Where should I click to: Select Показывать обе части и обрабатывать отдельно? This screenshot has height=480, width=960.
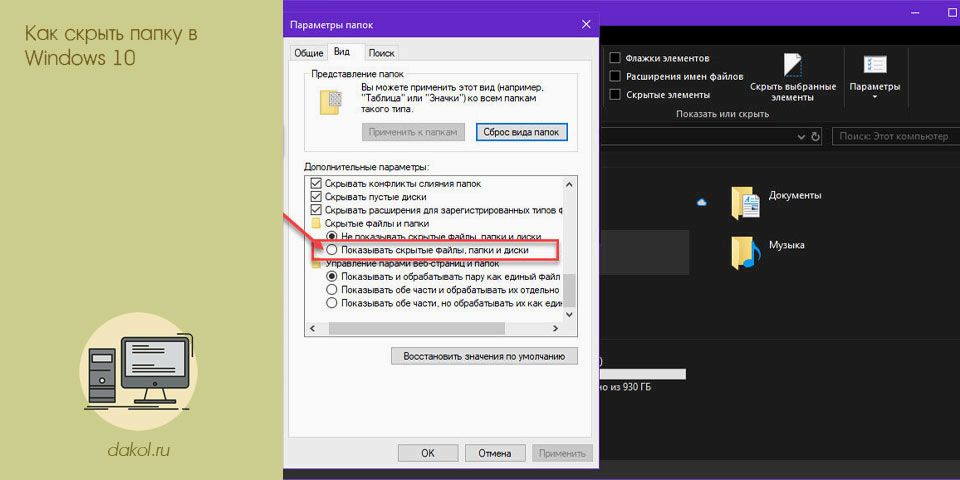point(331,290)
